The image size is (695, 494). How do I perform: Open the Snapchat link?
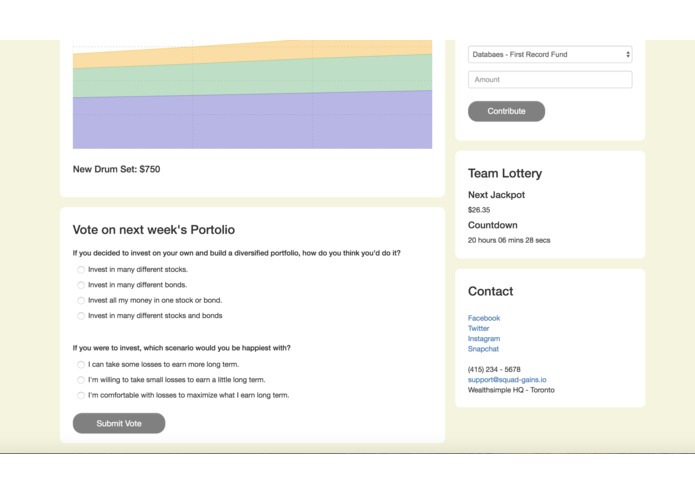pyautogui.click(x=483, y=349)
